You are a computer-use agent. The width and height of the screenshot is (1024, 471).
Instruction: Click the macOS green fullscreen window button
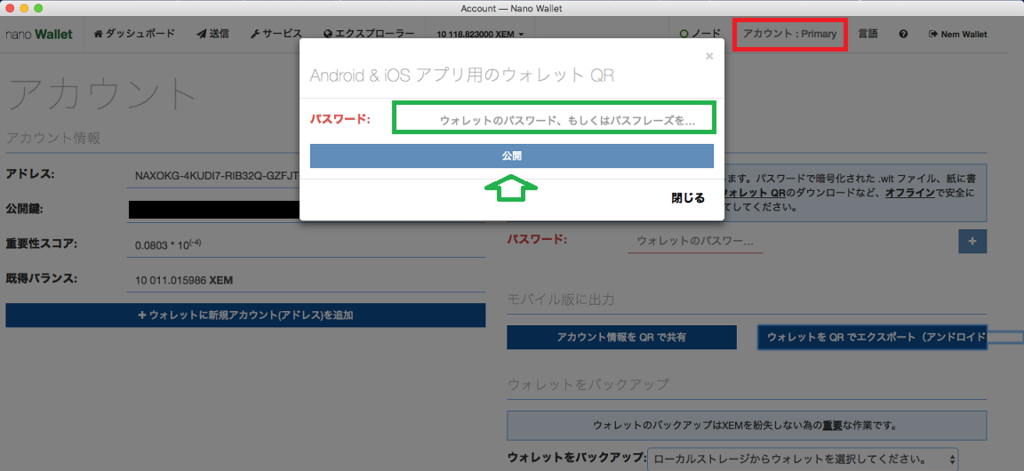point(37,8)
